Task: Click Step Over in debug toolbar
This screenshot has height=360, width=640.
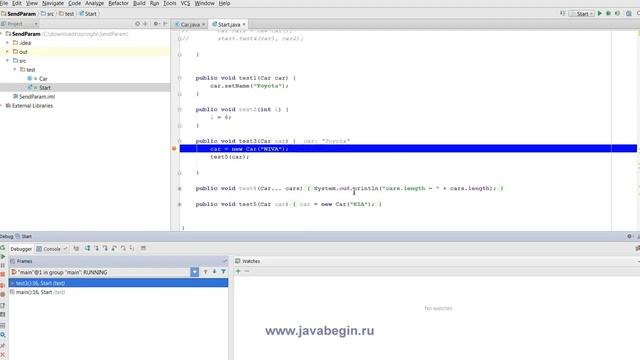Action: click(87, 249)
